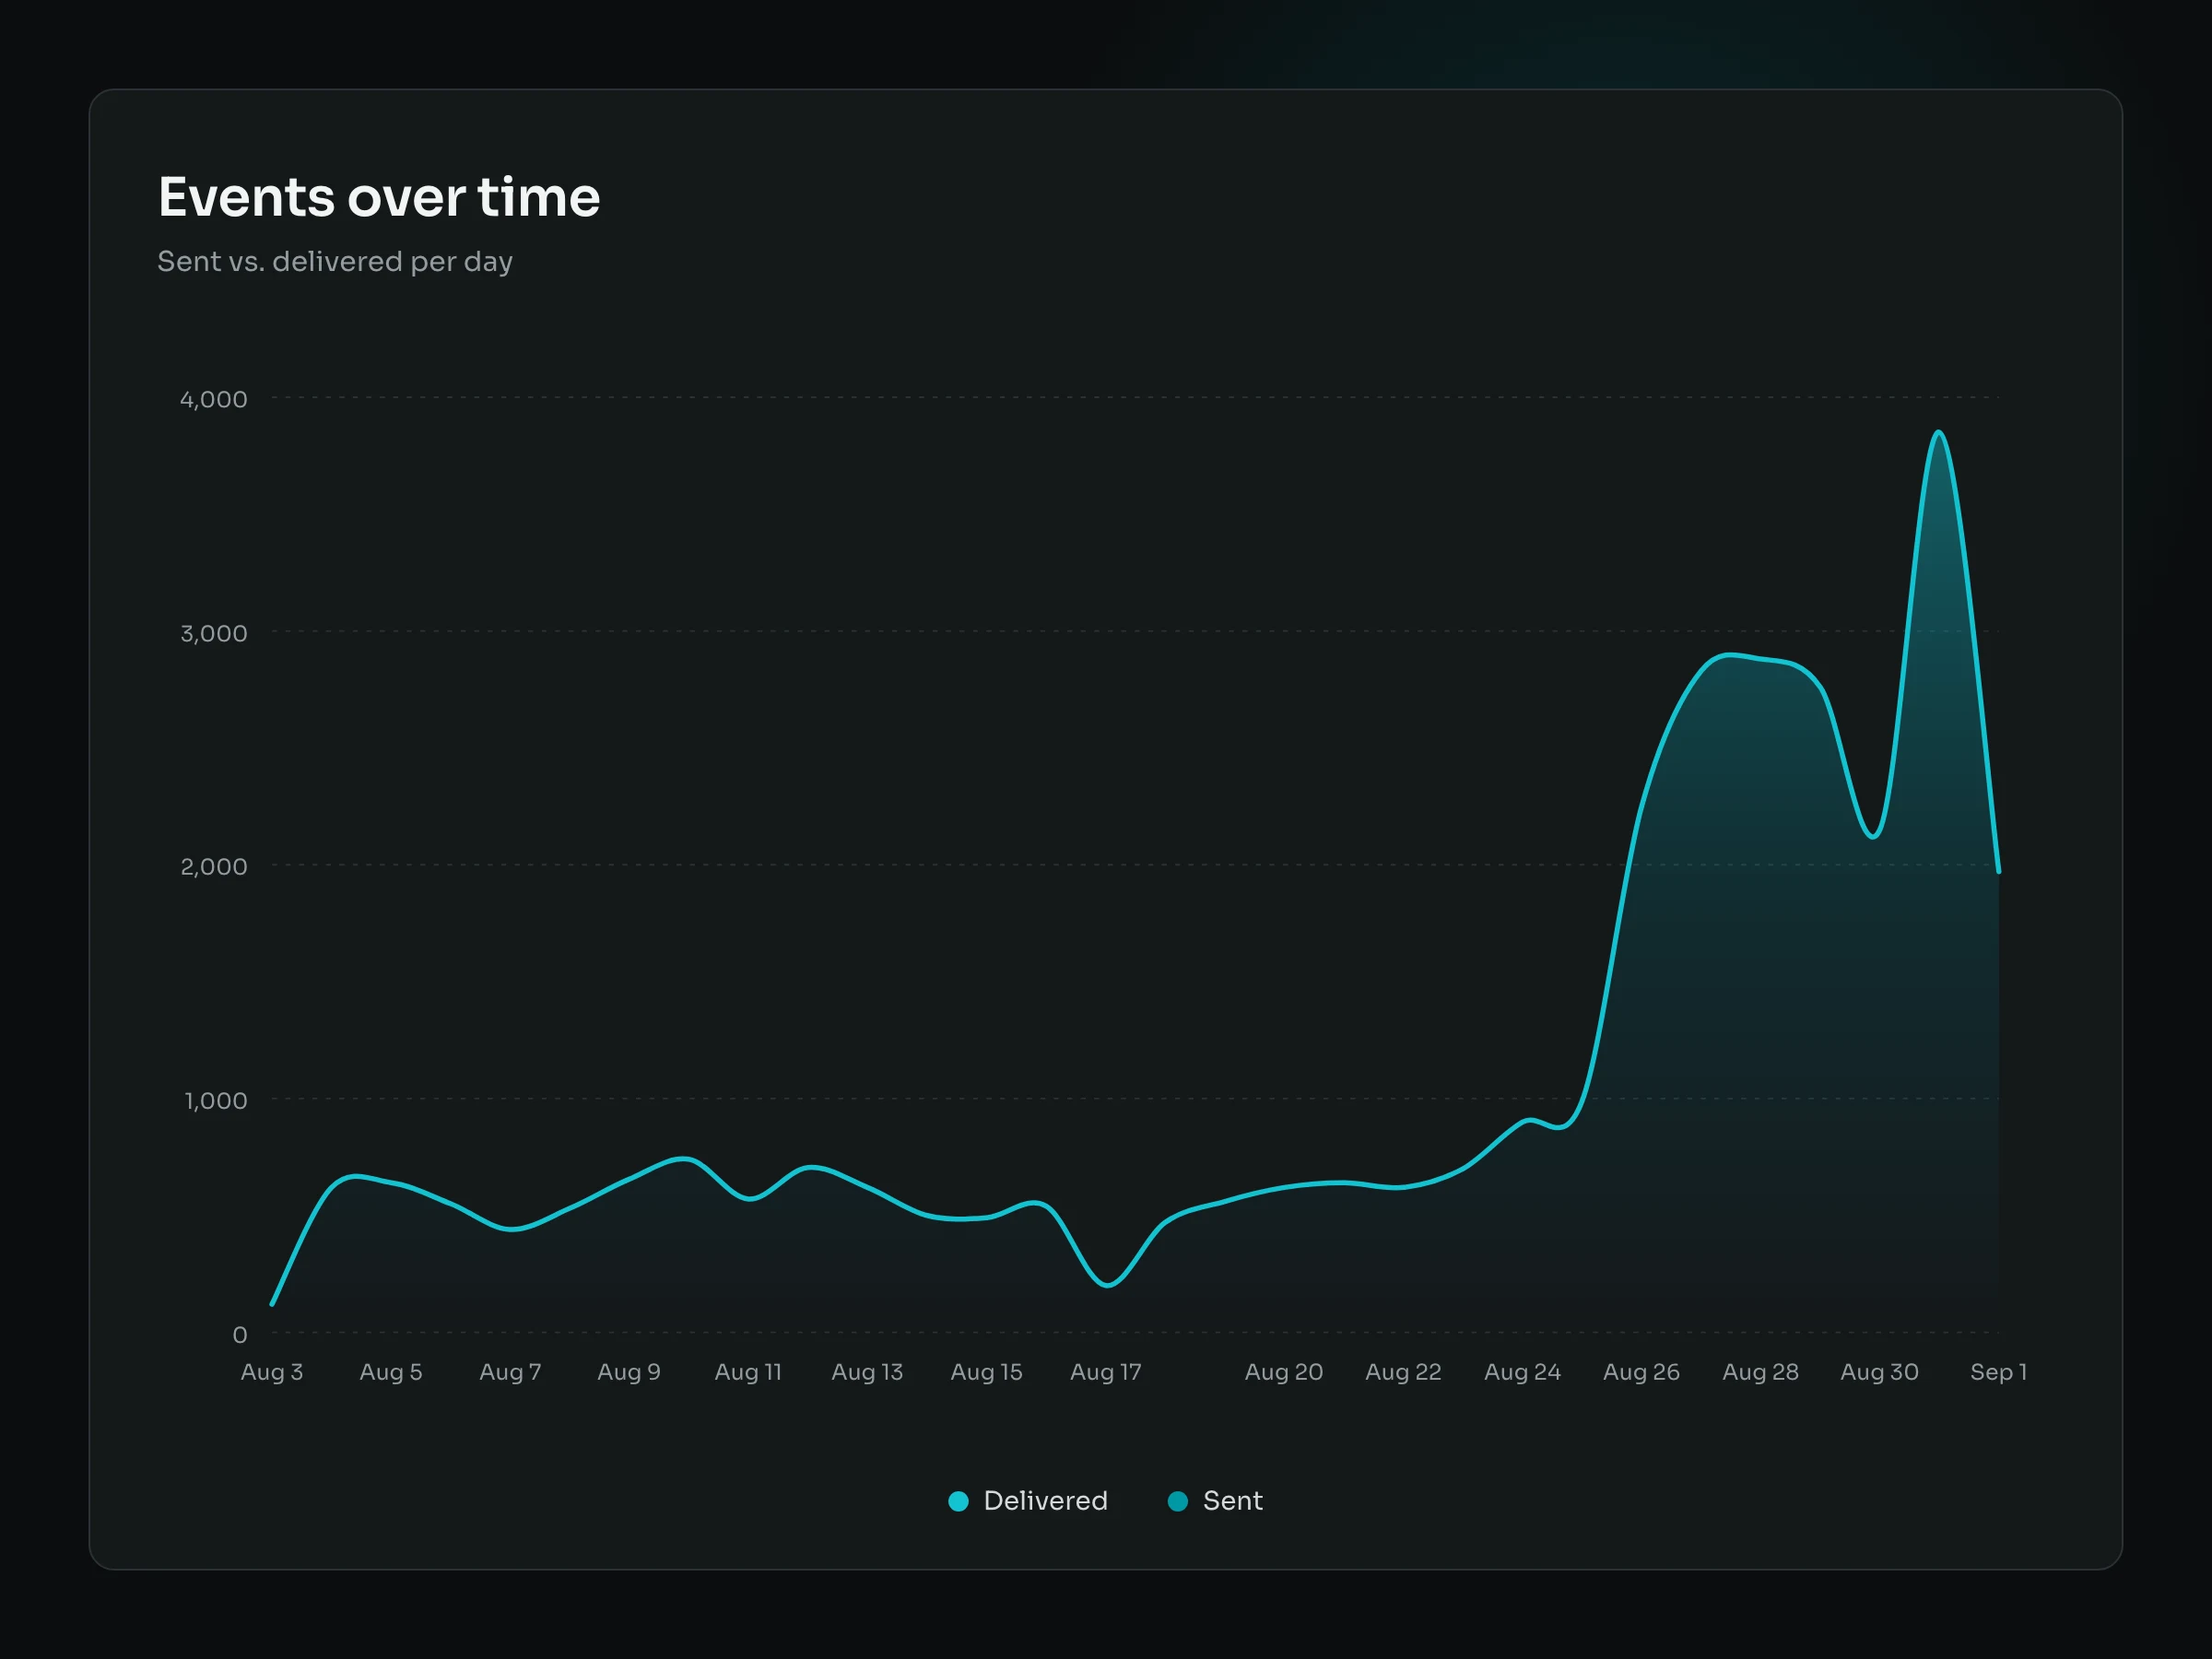The height and width of the screenshot is (1659, 2212).
Task: Toggle the Delivered series in the legend
Action: [x=1028, y=1501]
